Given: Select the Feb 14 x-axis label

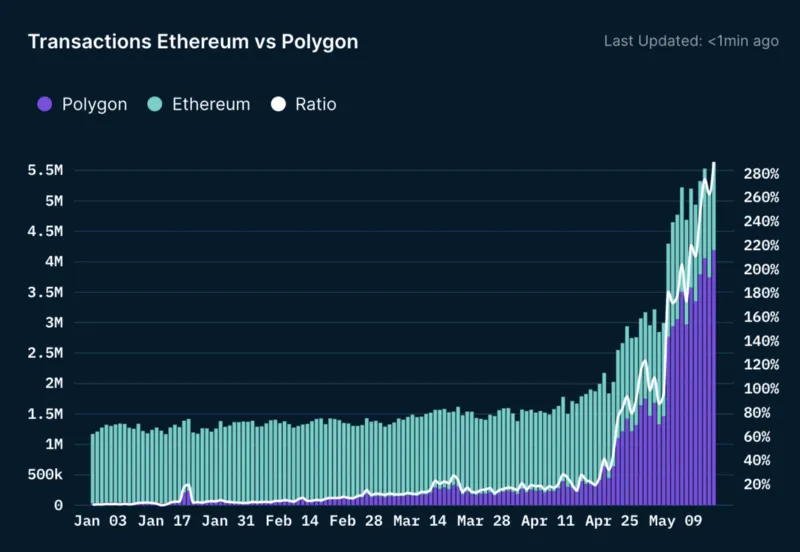Looking at the screenshot, I should click(x=292, y=521).
